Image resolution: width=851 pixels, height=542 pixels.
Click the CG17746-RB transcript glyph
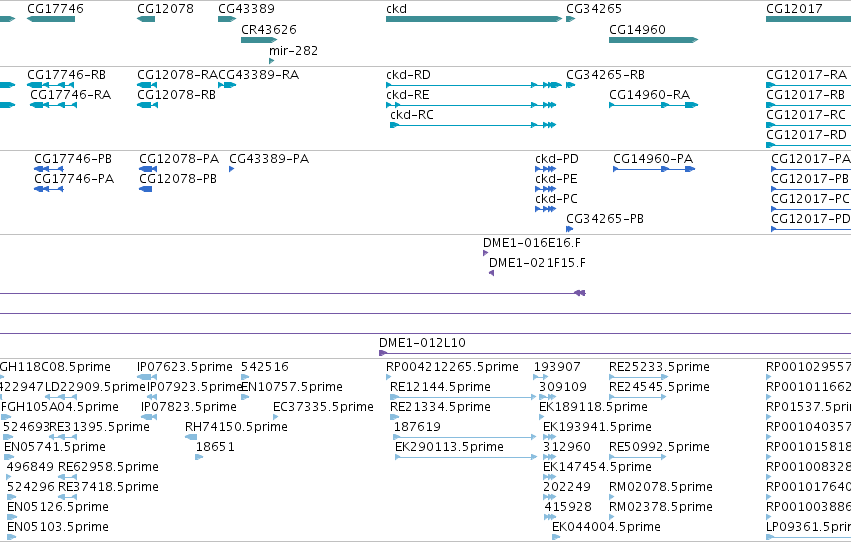(x=50, y=85)
